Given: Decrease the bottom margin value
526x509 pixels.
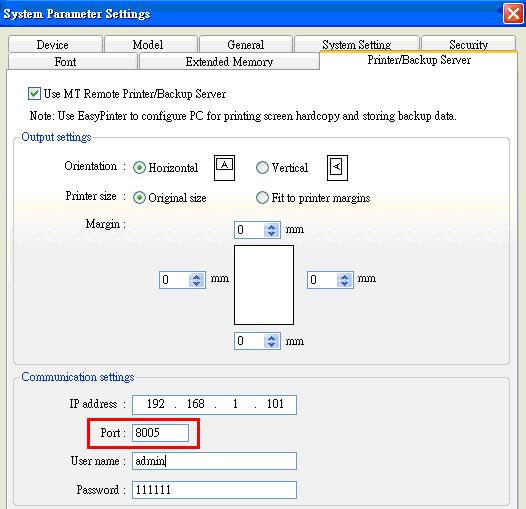Looking at the screenshot, I should (271, 345).
